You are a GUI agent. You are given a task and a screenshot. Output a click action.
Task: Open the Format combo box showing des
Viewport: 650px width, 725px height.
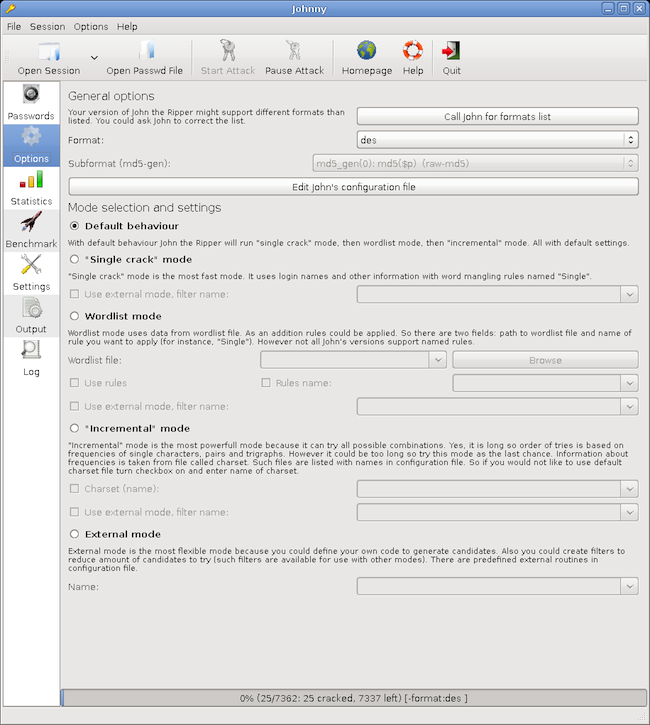click(x=497, y=140)
